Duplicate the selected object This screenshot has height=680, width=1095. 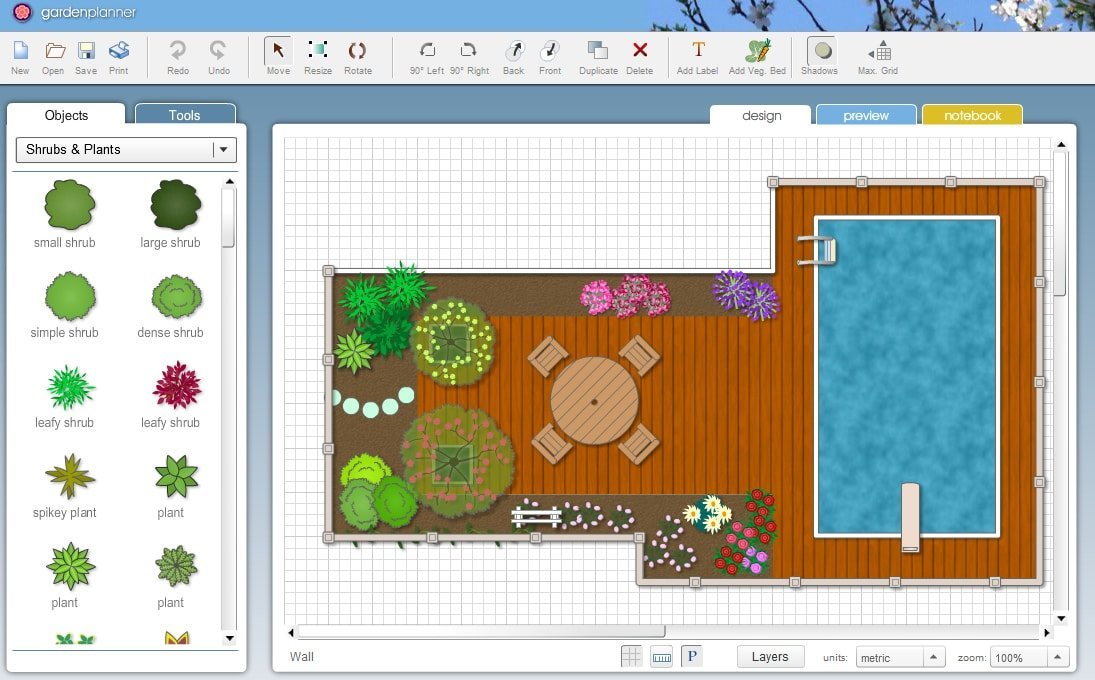pos(598,56)
